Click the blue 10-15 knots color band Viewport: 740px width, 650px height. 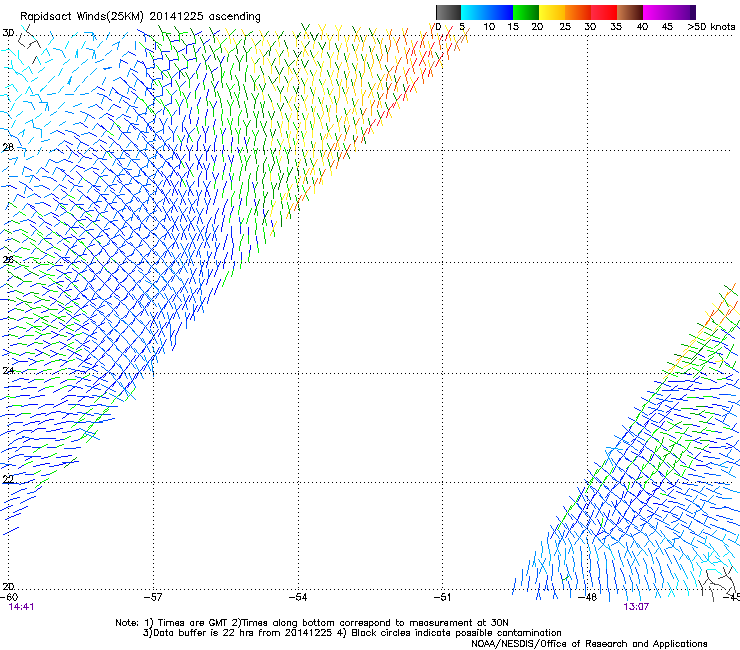pos(500,12)
